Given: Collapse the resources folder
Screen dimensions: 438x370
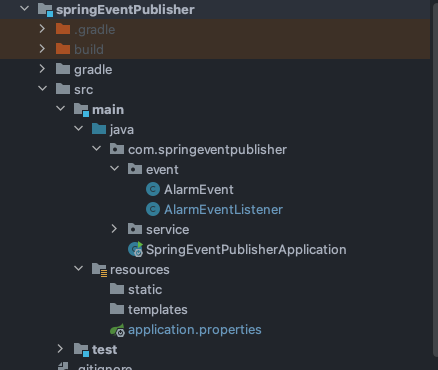Looking at the screenshot, I should pyautogui.click(x=78, y=269).
